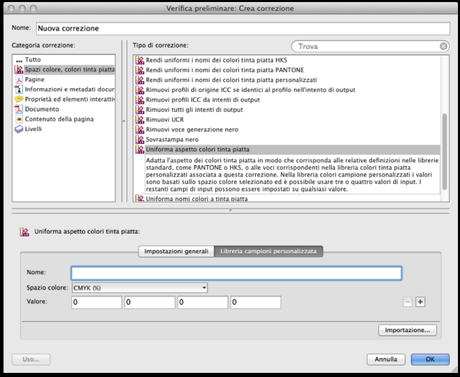Click icon beside nomi colori tinta piatta personalizzati
The width and height of the screenshot is (460, 377).
[x=140, y=80]
